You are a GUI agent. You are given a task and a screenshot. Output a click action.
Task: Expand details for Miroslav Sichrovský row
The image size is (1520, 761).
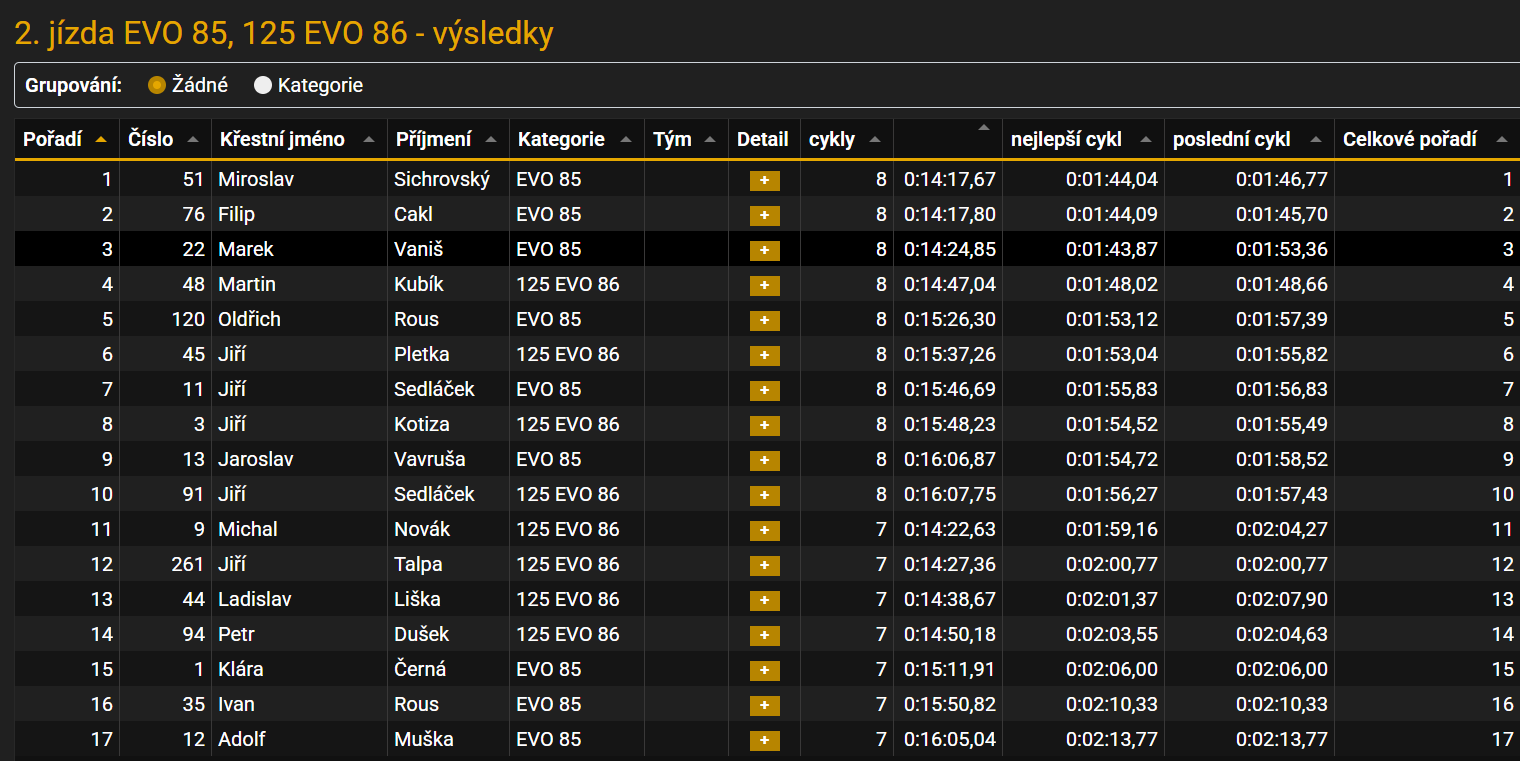tap(764, 180)
